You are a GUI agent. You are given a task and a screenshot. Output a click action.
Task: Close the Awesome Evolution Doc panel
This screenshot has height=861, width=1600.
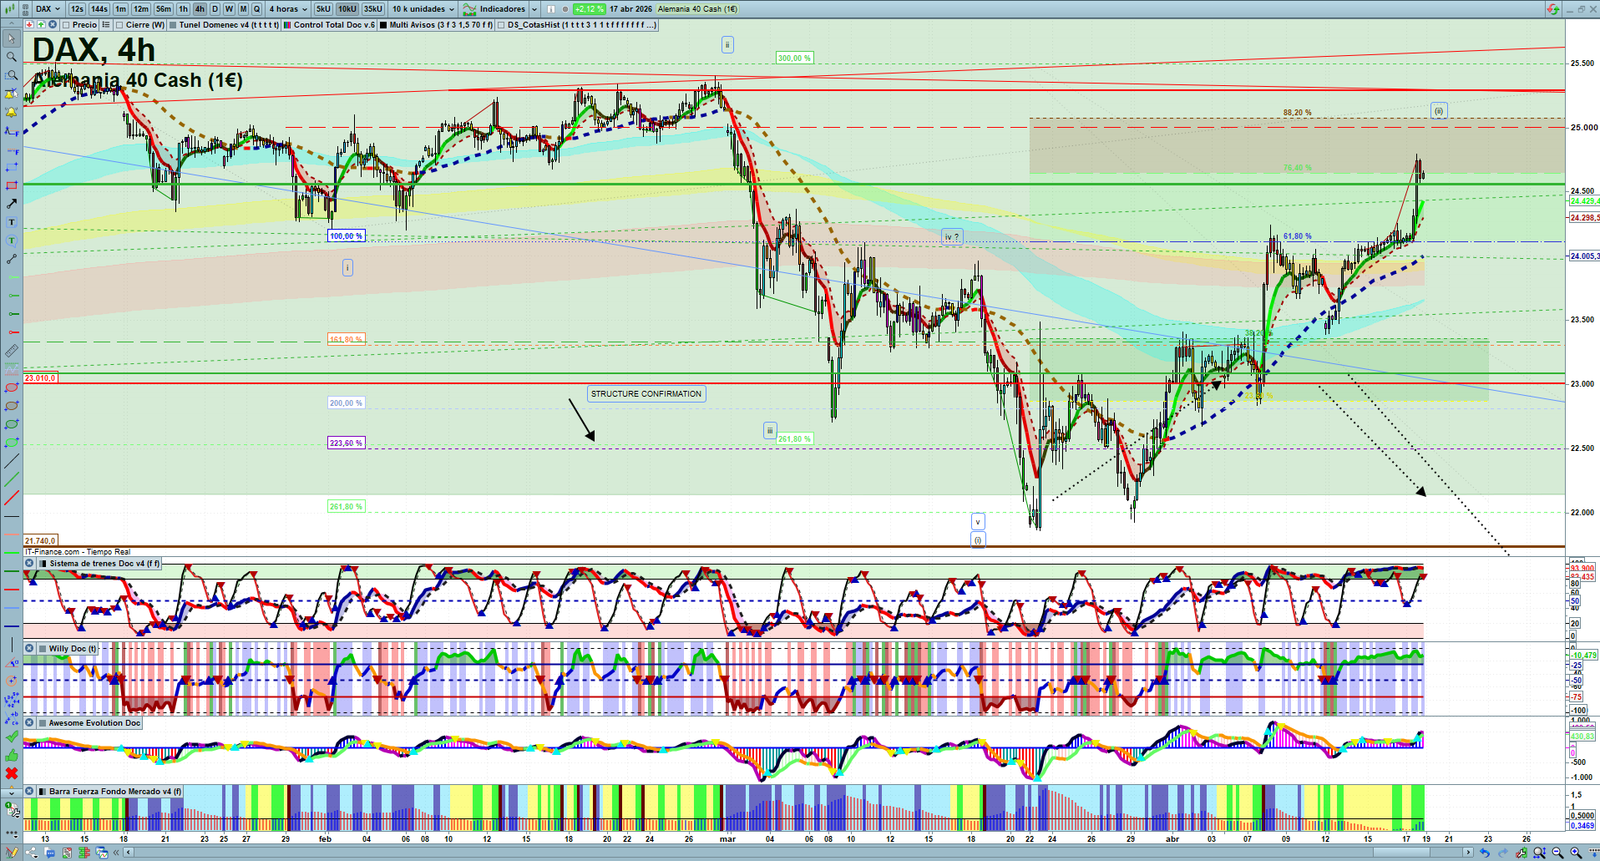[x=30, y=723]
